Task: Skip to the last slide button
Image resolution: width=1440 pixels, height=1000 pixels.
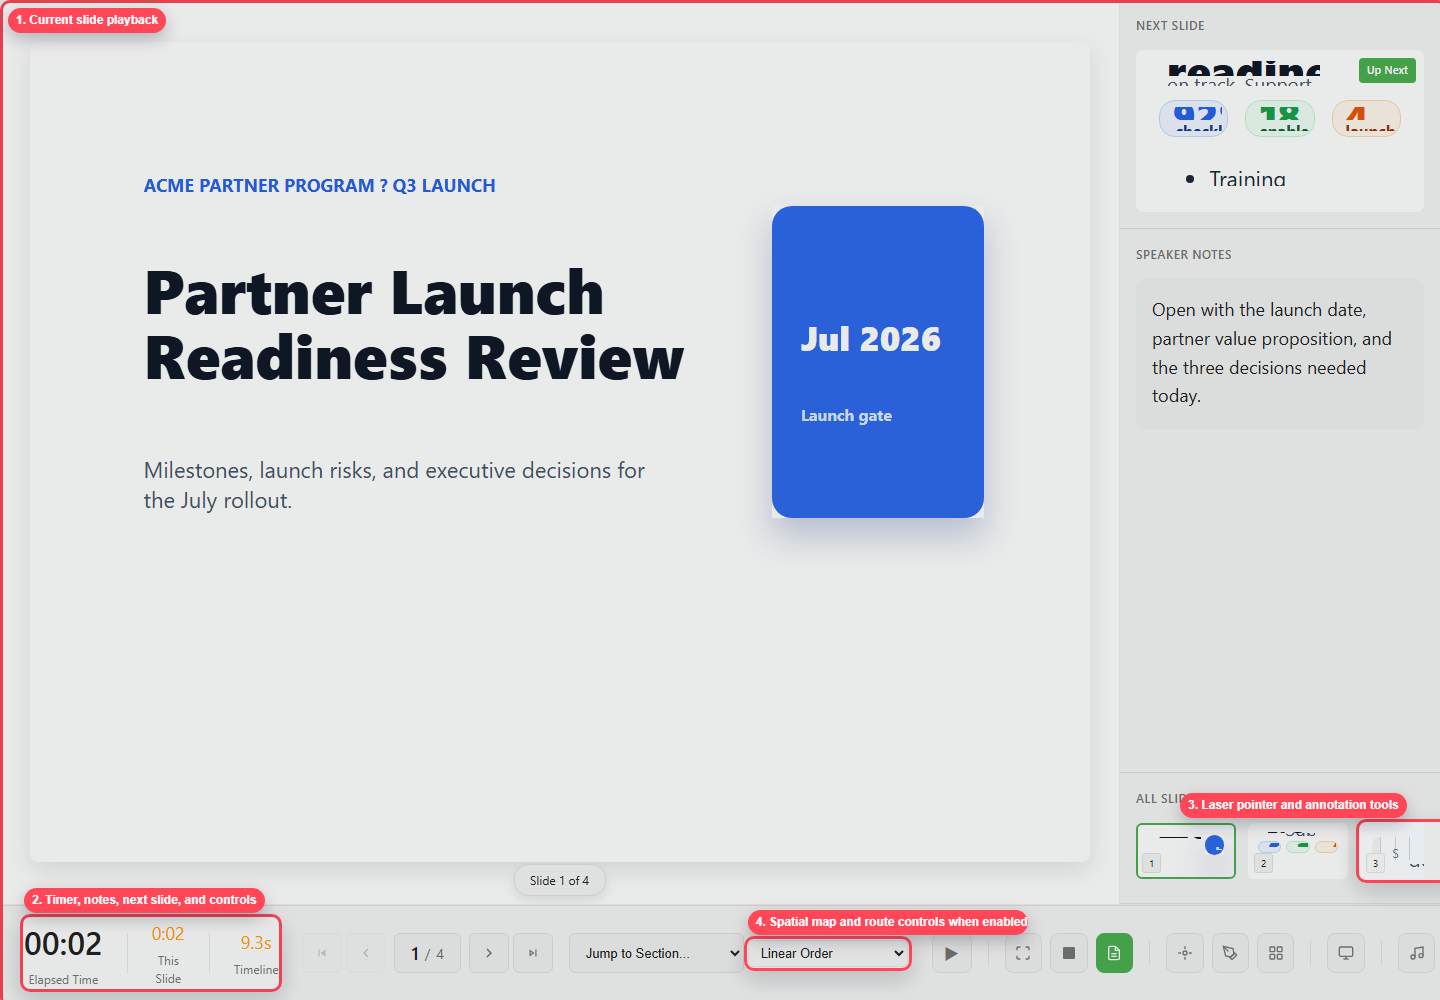Action: click(533, 953)
